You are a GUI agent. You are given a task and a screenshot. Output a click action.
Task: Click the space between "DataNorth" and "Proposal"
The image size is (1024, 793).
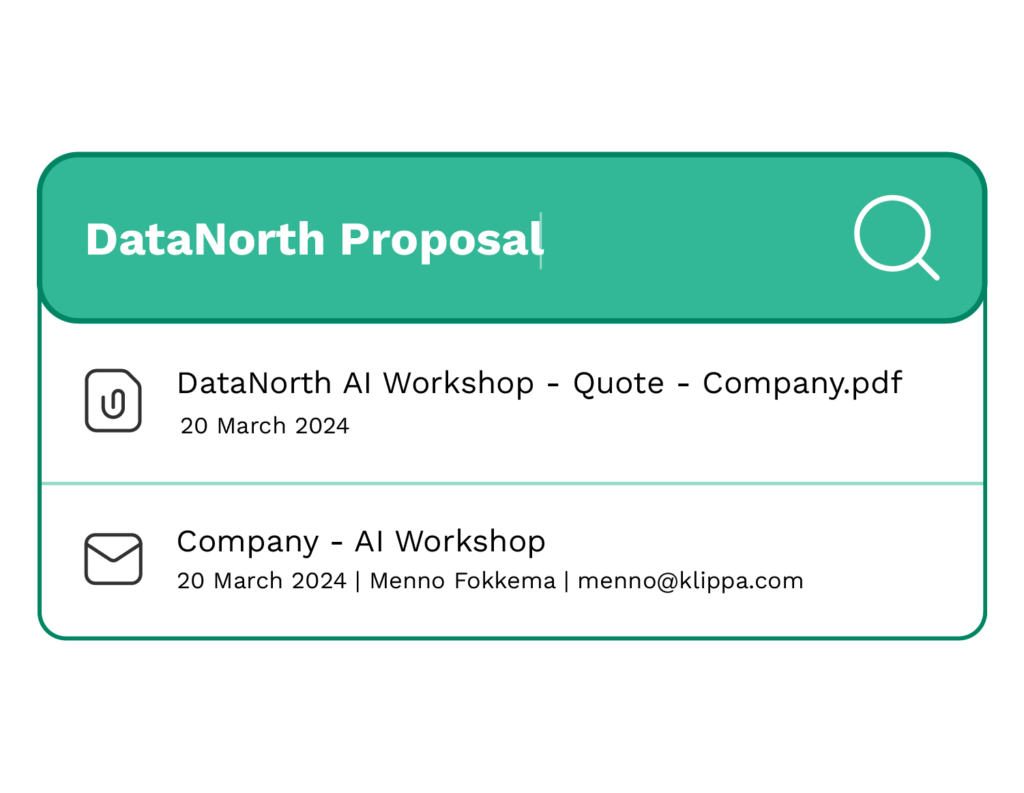click(x=333, y=240)
